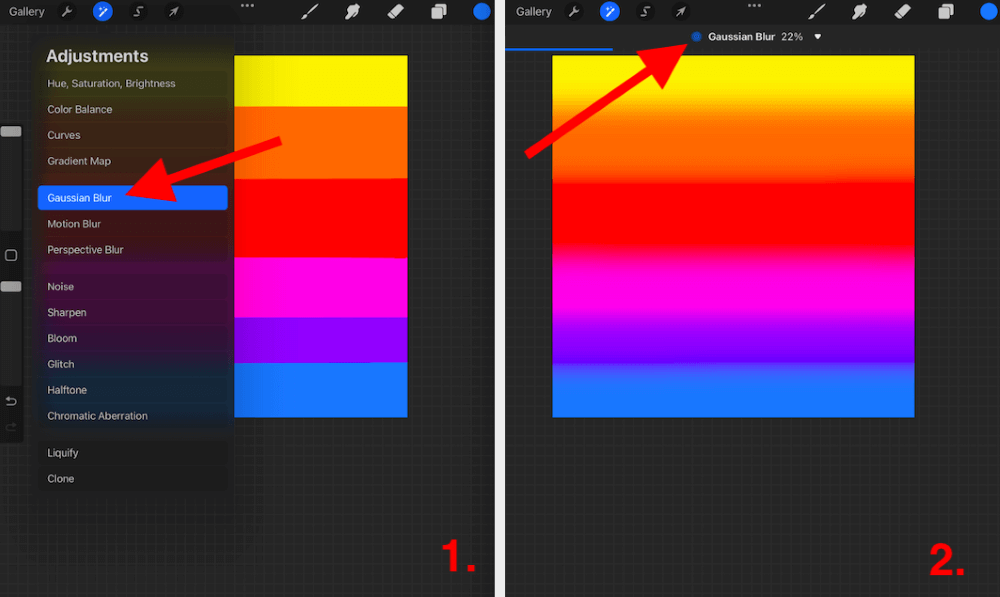Viewport: 1000px width, 597px height.
Task: Select Hue, Saturation, Brightness adjustment
Action: [x=133, y=84]
